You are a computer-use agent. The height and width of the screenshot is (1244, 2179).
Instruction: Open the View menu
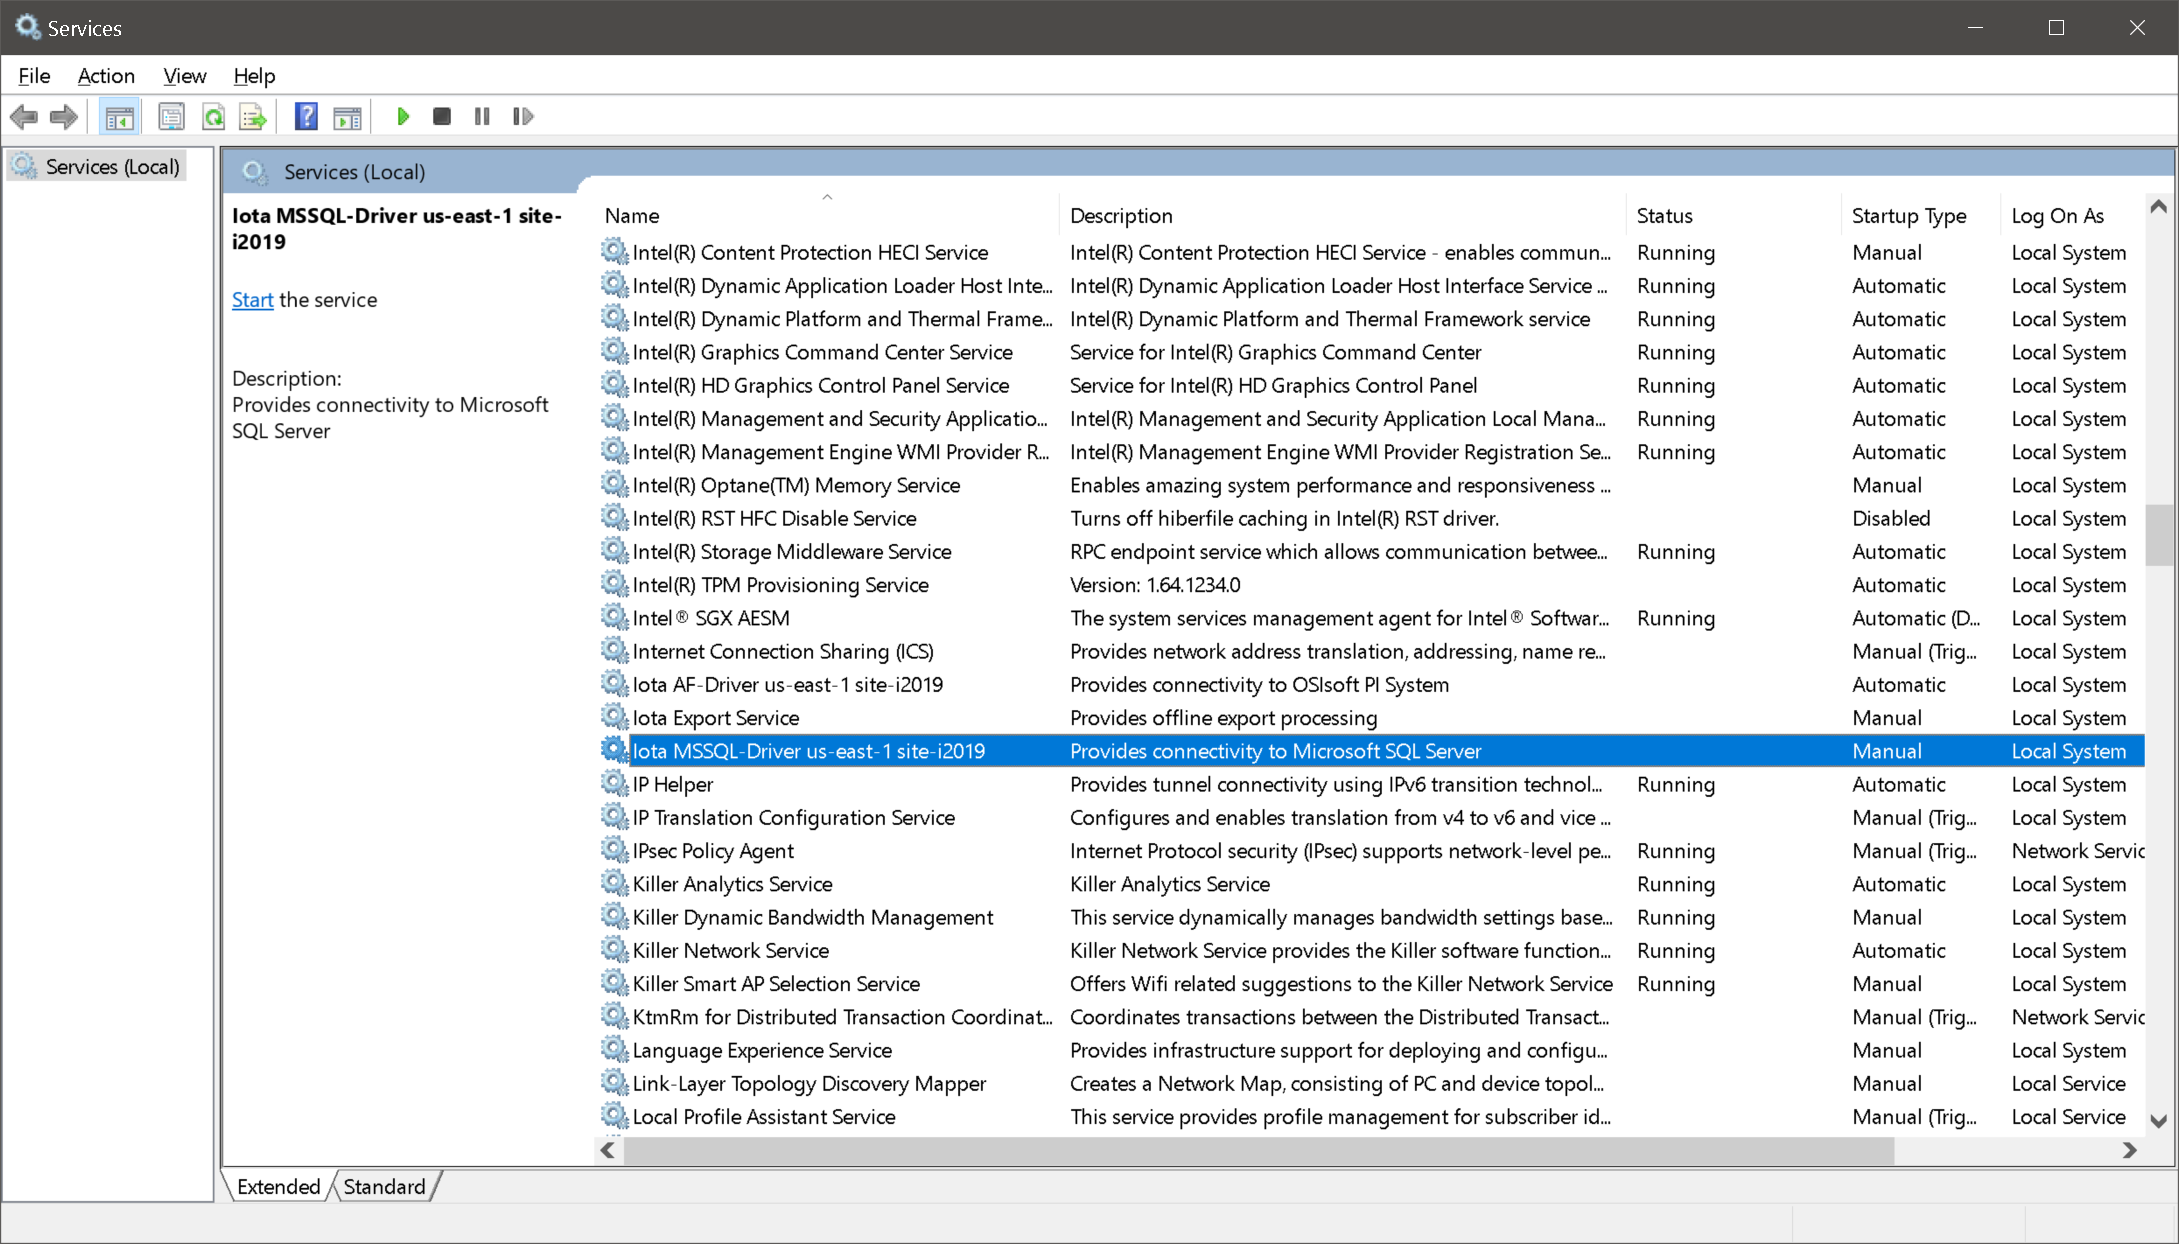(184, 76)
